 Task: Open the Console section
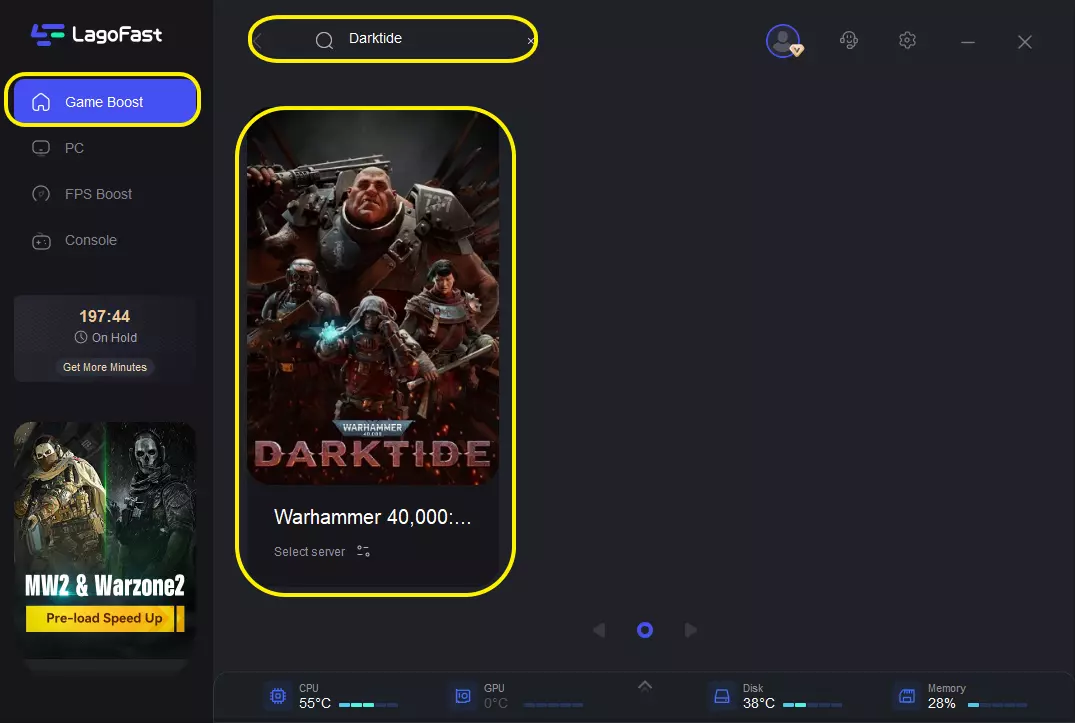click(90, 240)
